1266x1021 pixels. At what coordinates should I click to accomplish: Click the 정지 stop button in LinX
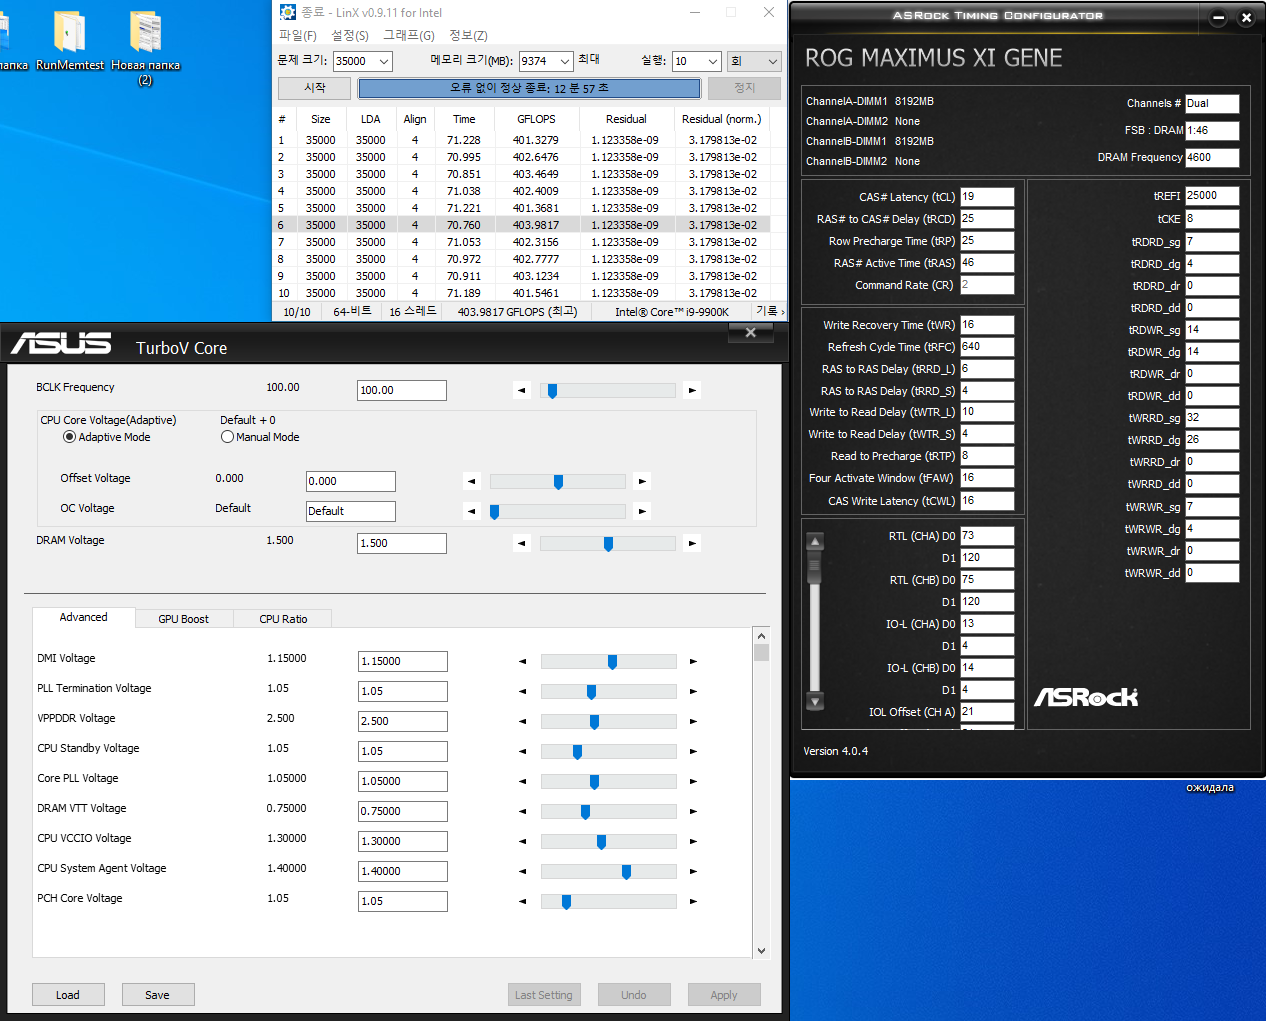[x=745, y=88]
